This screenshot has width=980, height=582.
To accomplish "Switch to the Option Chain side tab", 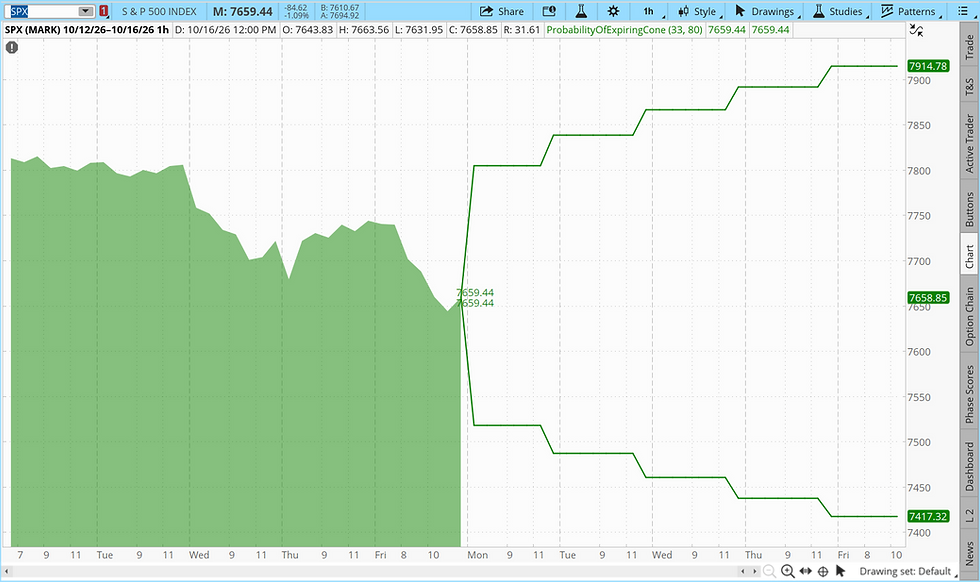I will tap(969, 316).
